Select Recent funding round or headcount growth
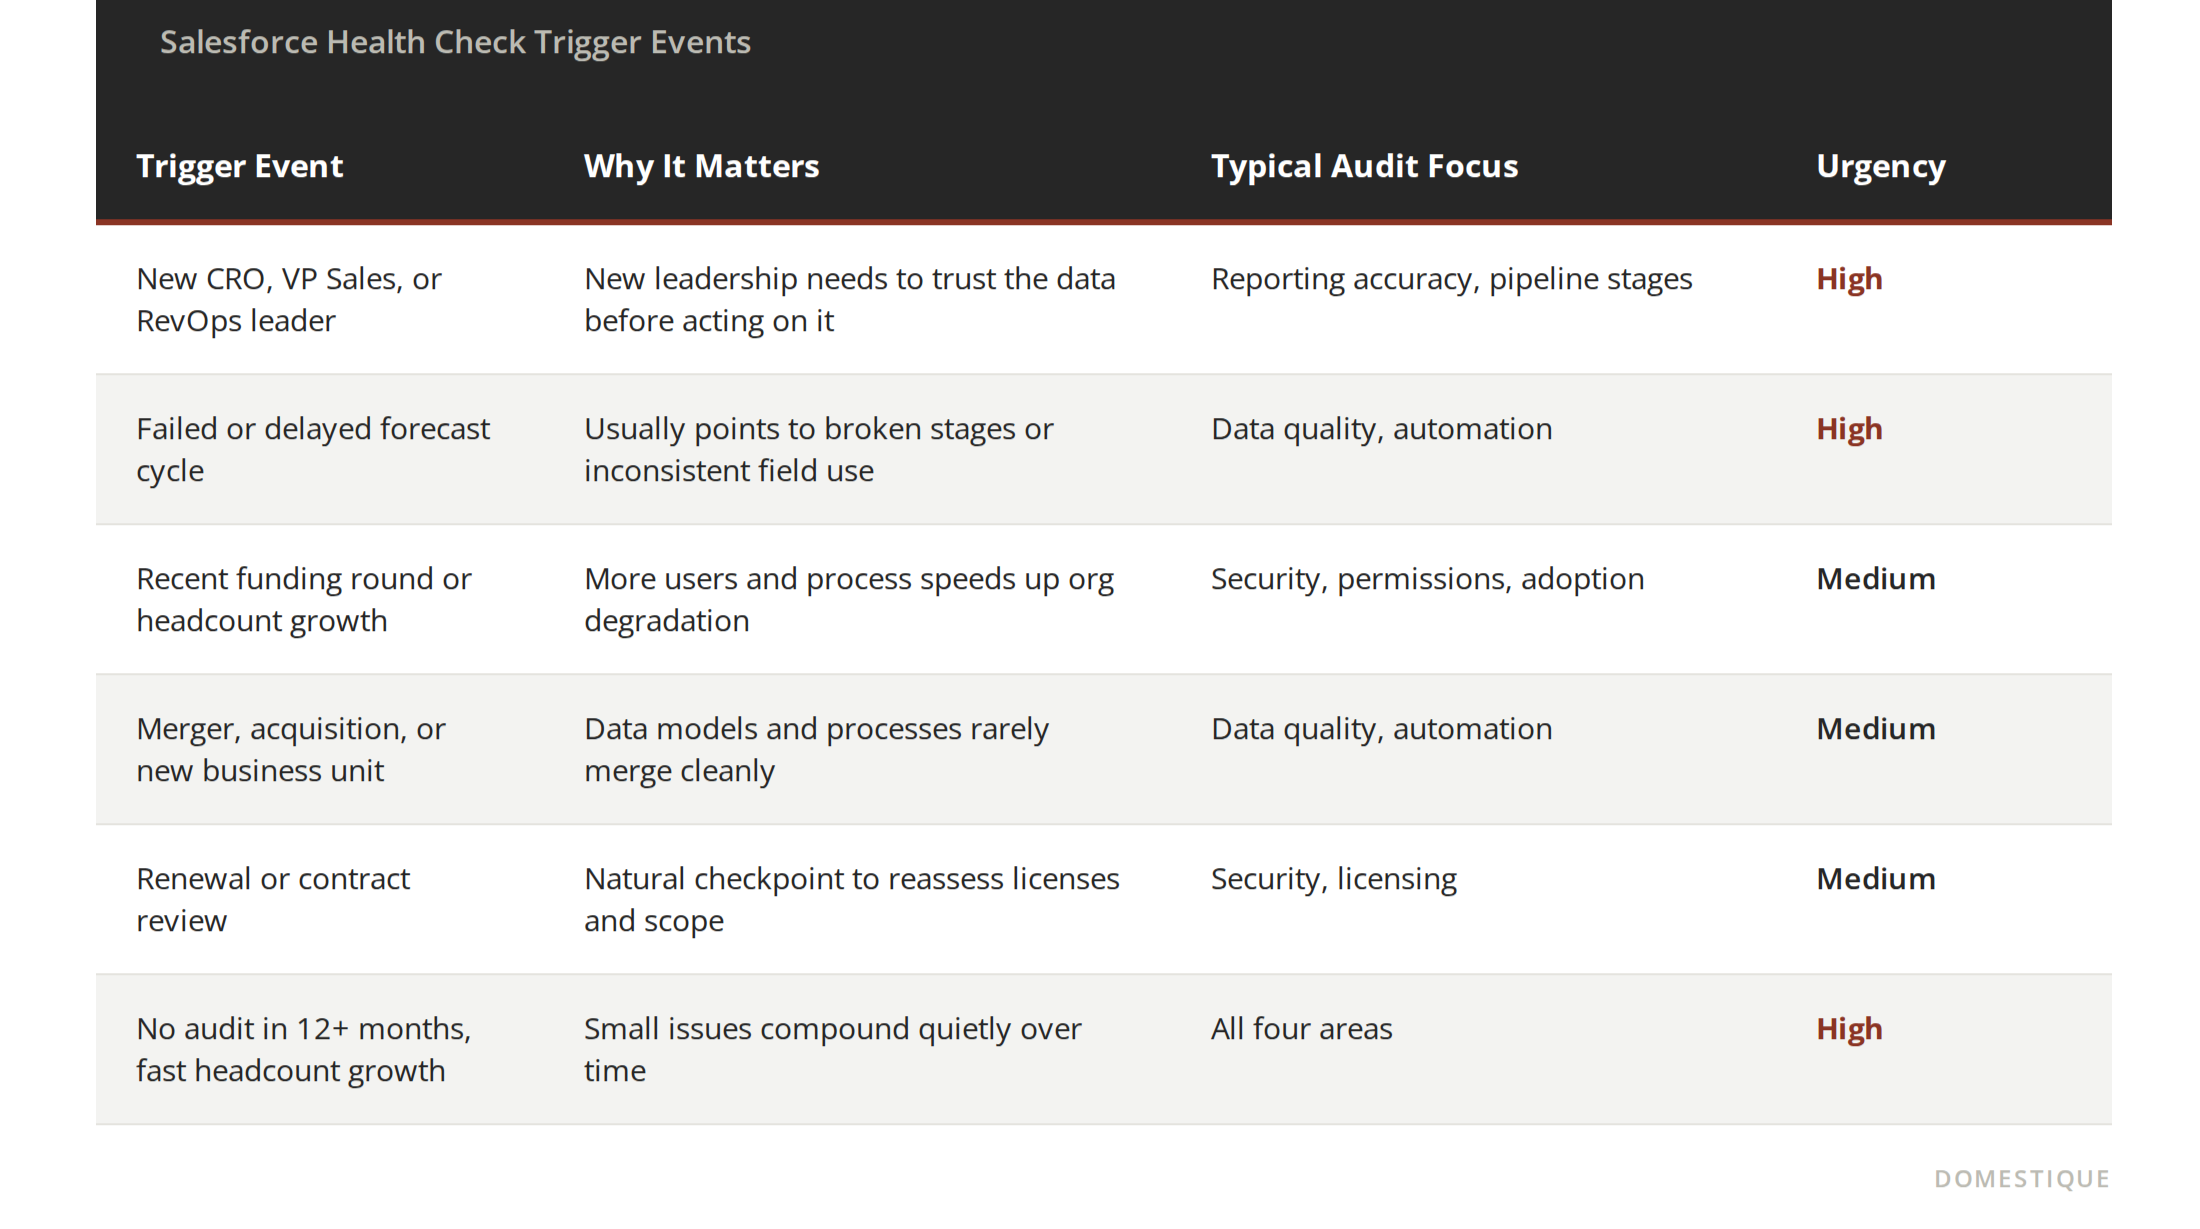2200x1229 pixels. (304, 599)
